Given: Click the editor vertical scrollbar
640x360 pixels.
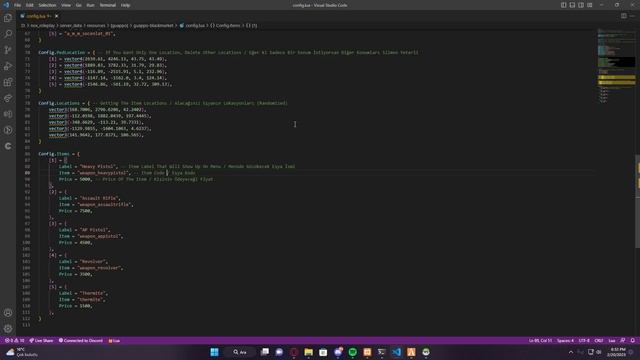Looking at the screenshot, I should [x=638, y=201].
